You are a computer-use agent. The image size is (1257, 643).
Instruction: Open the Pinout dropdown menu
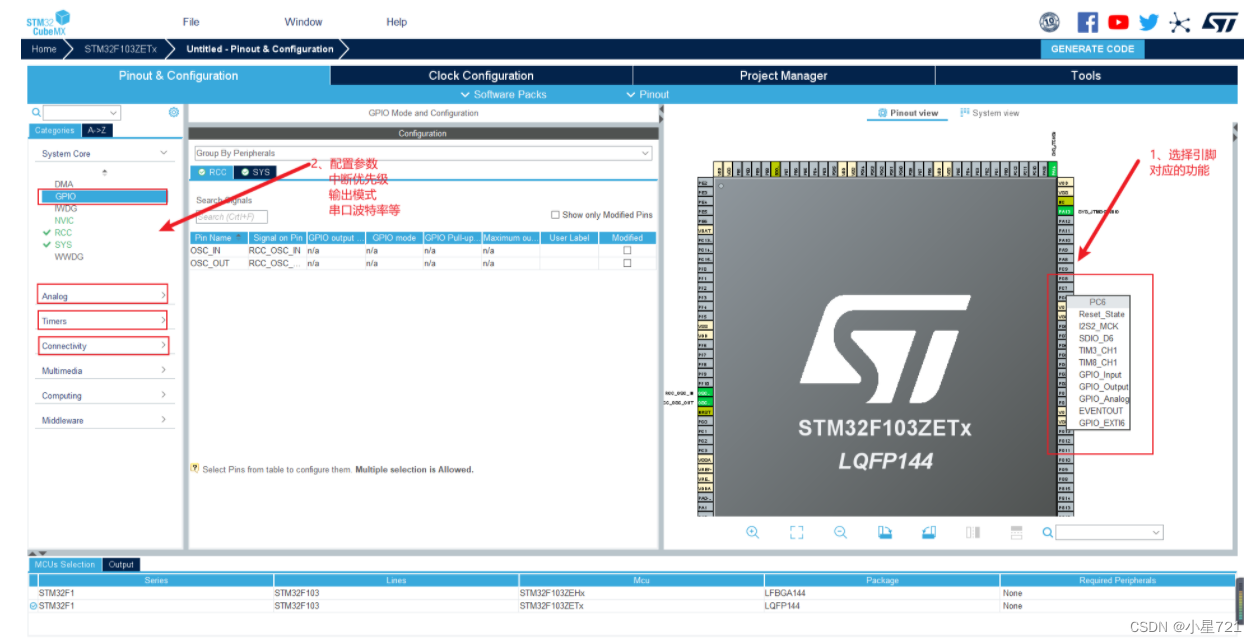coord(648,94)
